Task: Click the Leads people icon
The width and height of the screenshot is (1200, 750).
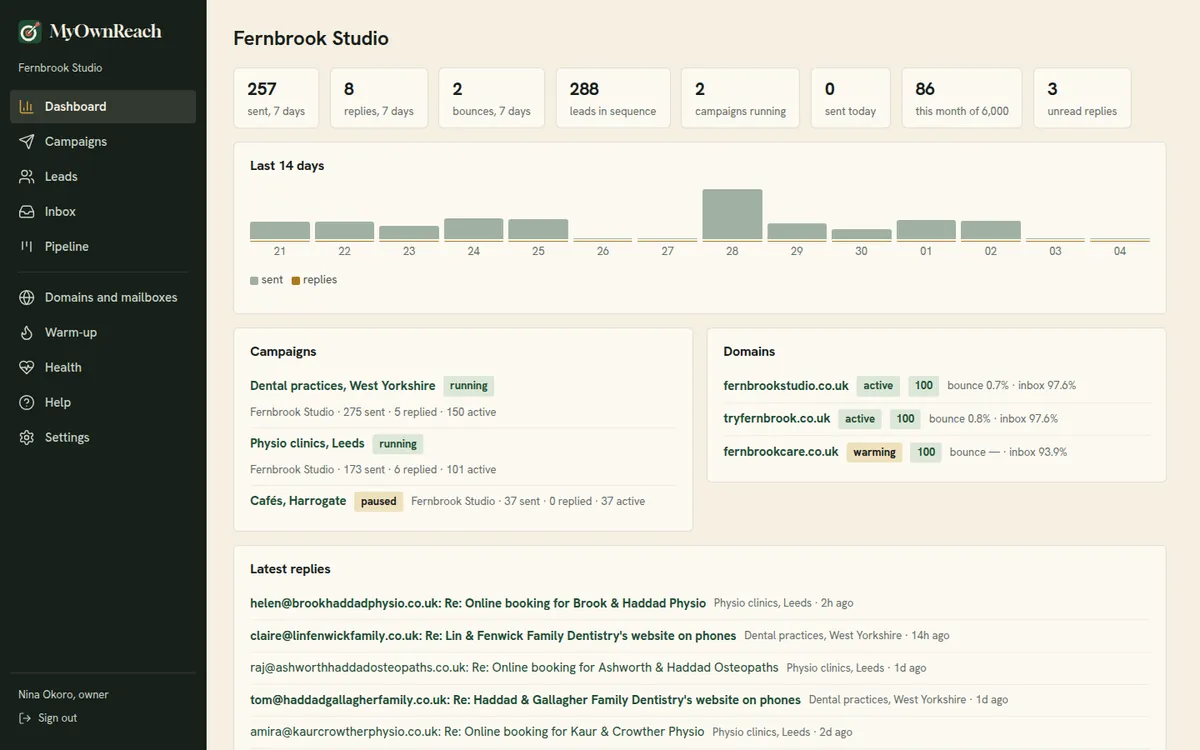Action: pos(27,176)
